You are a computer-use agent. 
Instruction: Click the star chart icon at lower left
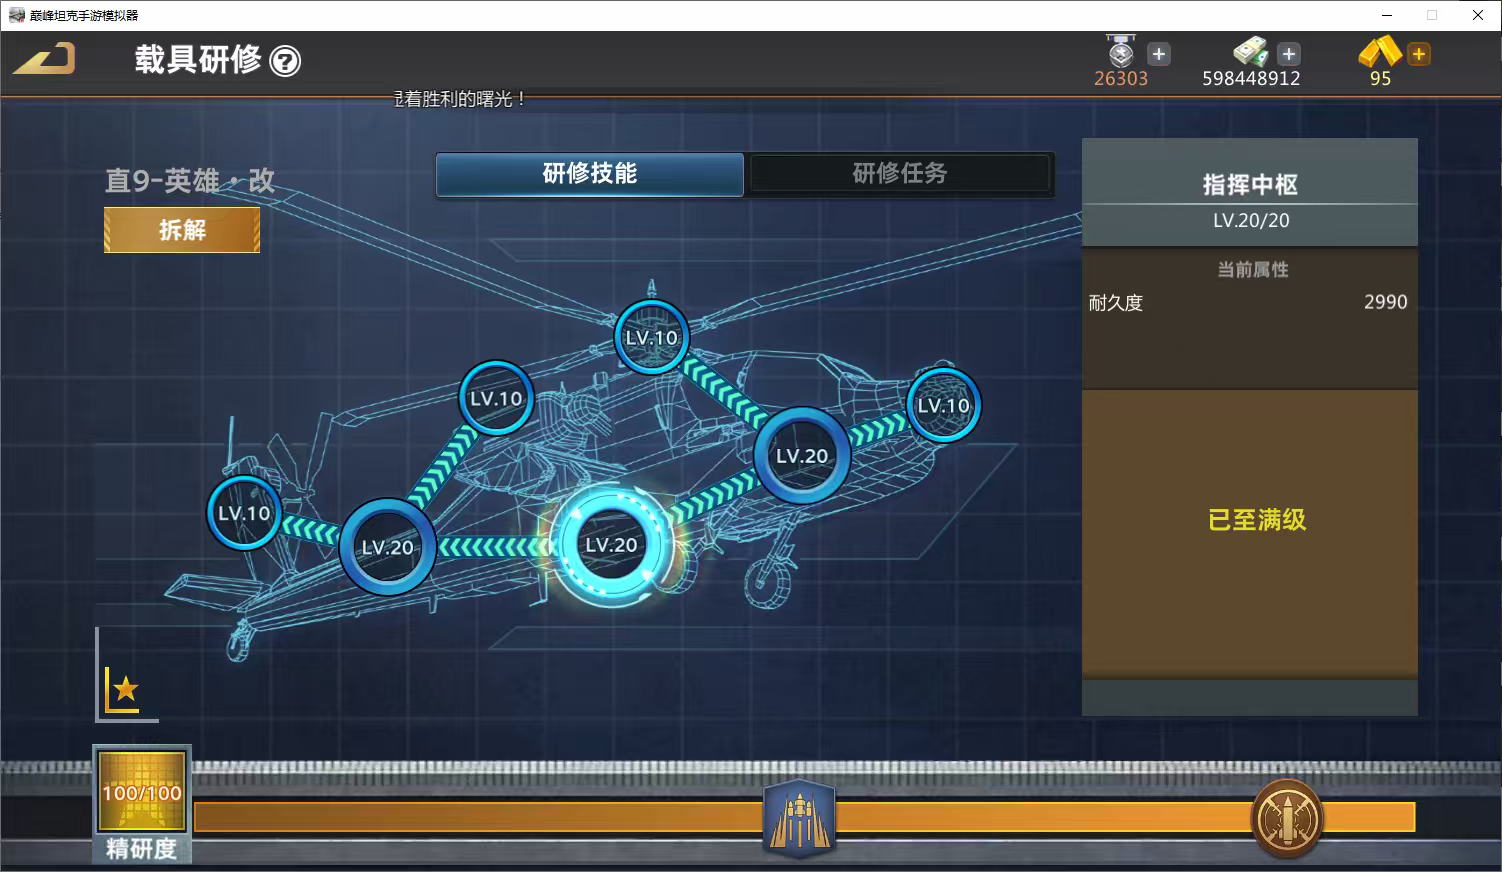click(125, 688)
